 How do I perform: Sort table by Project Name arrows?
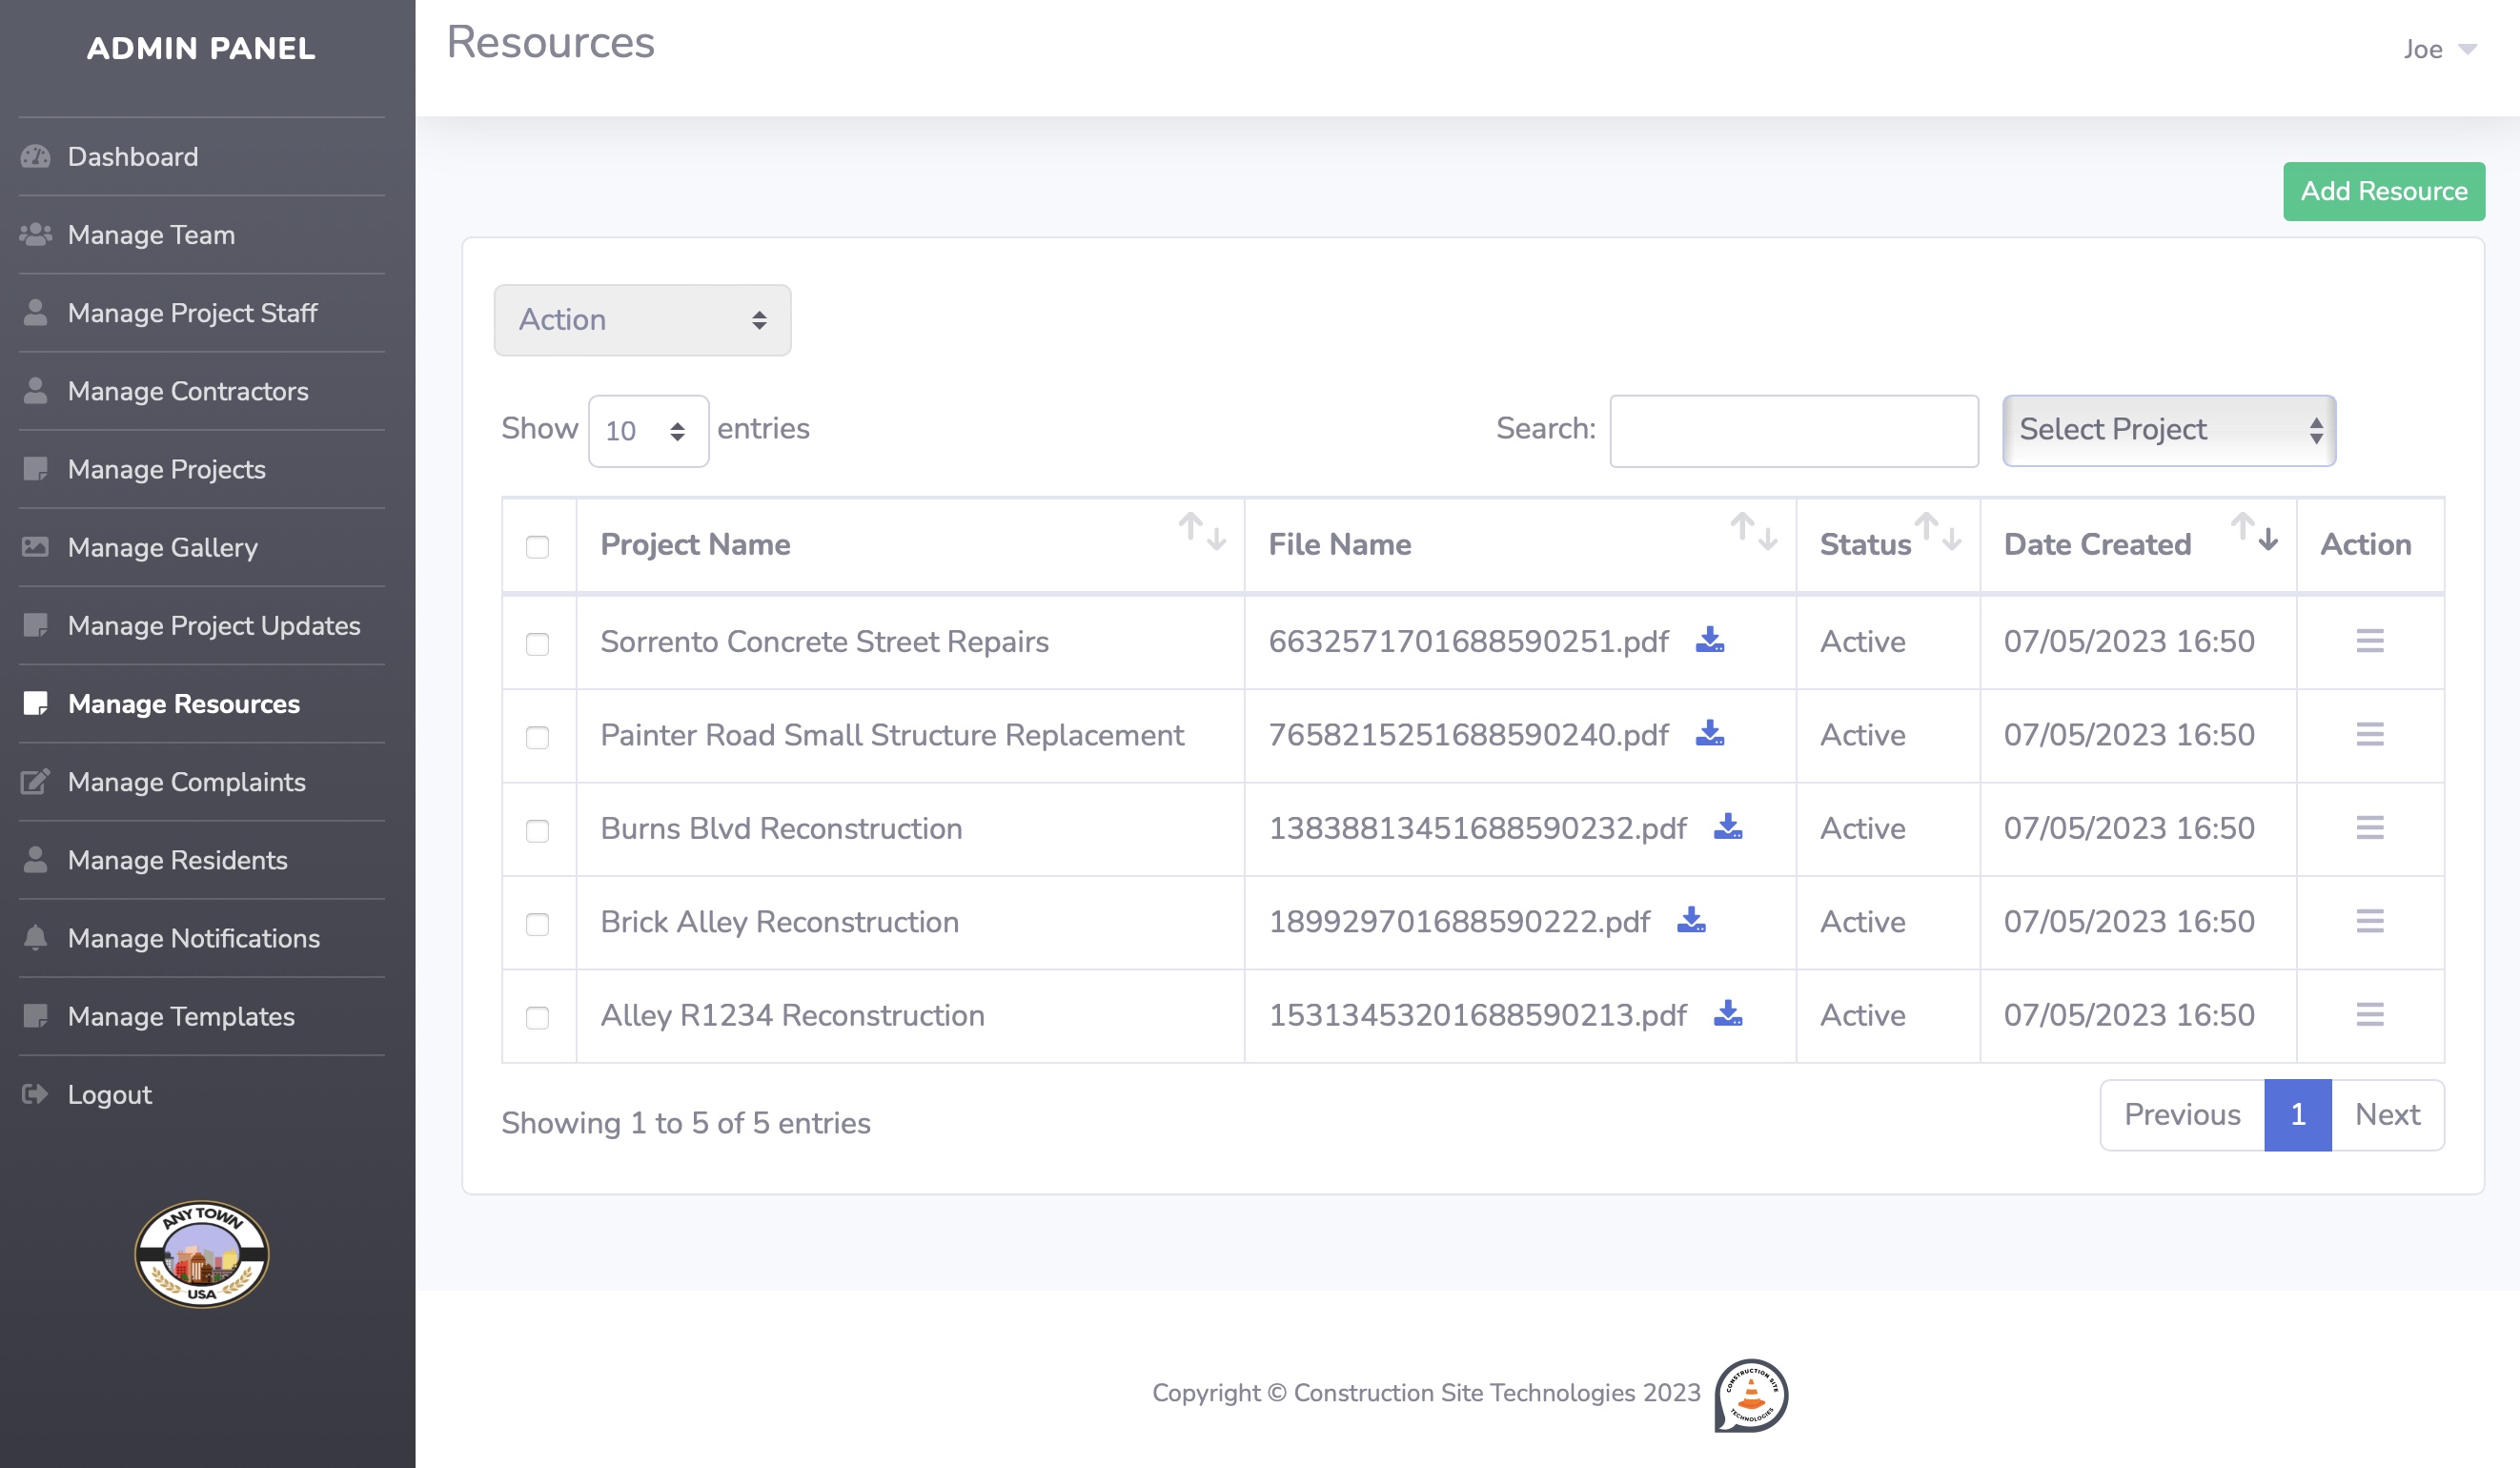point(1202,530)
